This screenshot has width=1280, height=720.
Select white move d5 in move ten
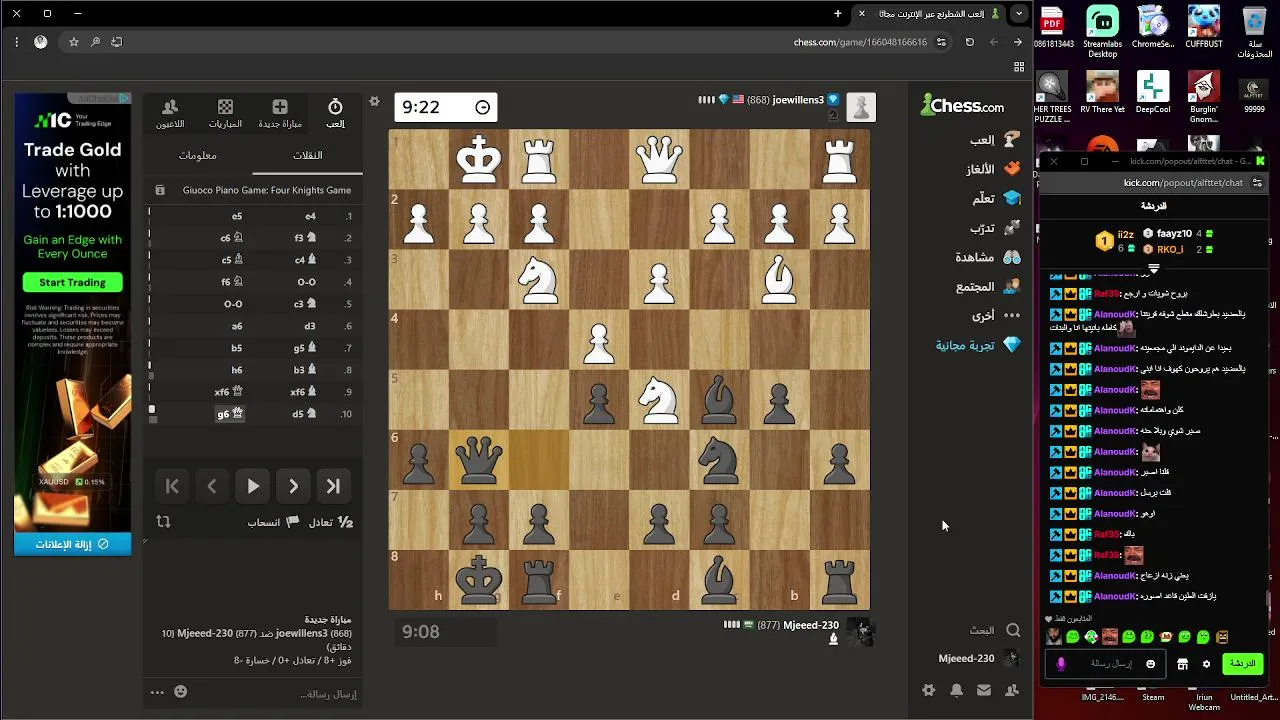coord(304,414)
